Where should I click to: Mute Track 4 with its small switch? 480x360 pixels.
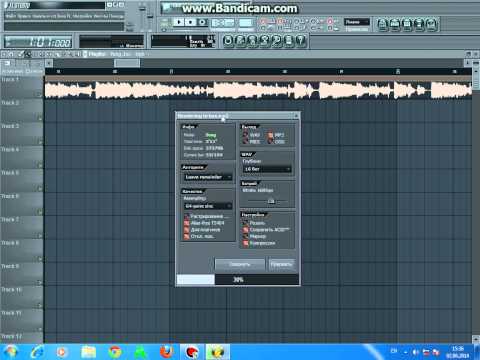[39, 165]
